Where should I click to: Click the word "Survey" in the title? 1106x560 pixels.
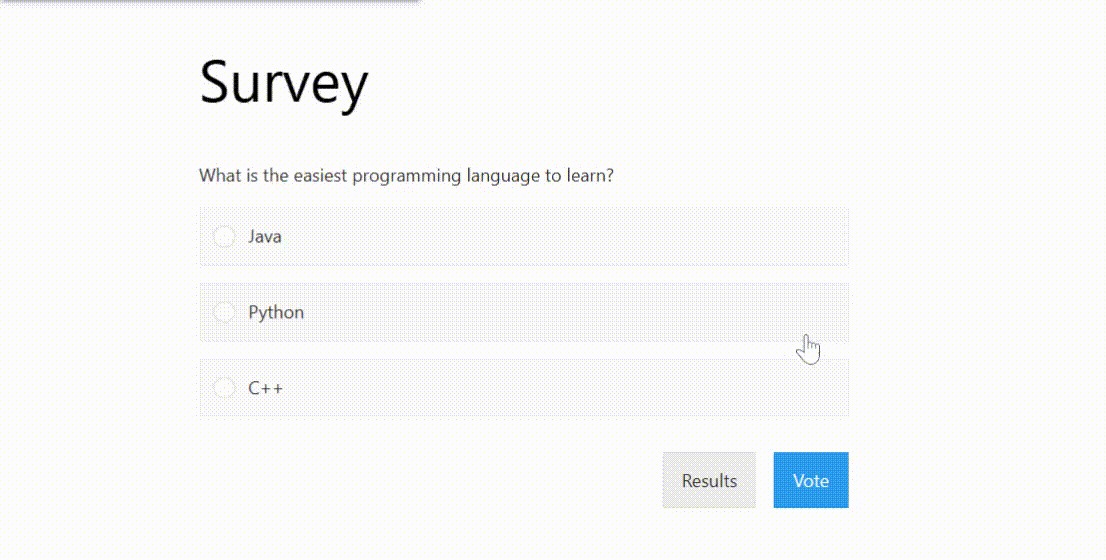[x=284, y=82]
